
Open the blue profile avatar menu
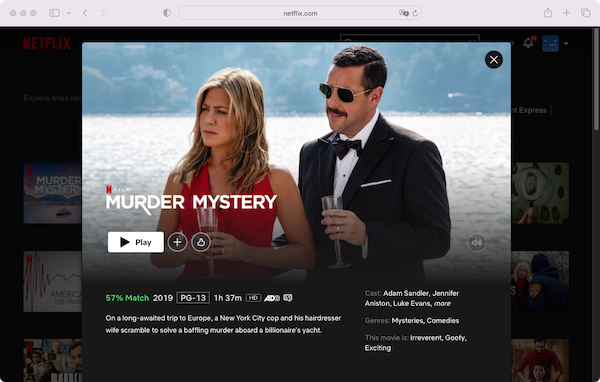(x=550, y=43)
